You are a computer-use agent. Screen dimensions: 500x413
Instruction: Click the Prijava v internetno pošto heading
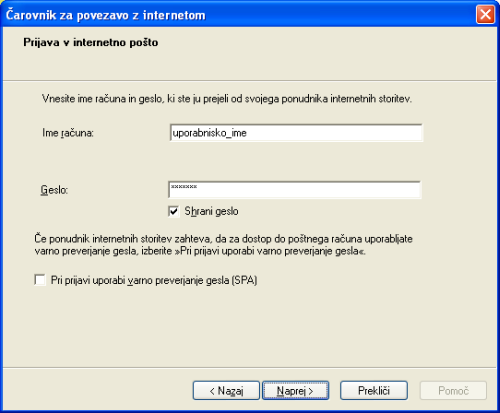point(91,43)
